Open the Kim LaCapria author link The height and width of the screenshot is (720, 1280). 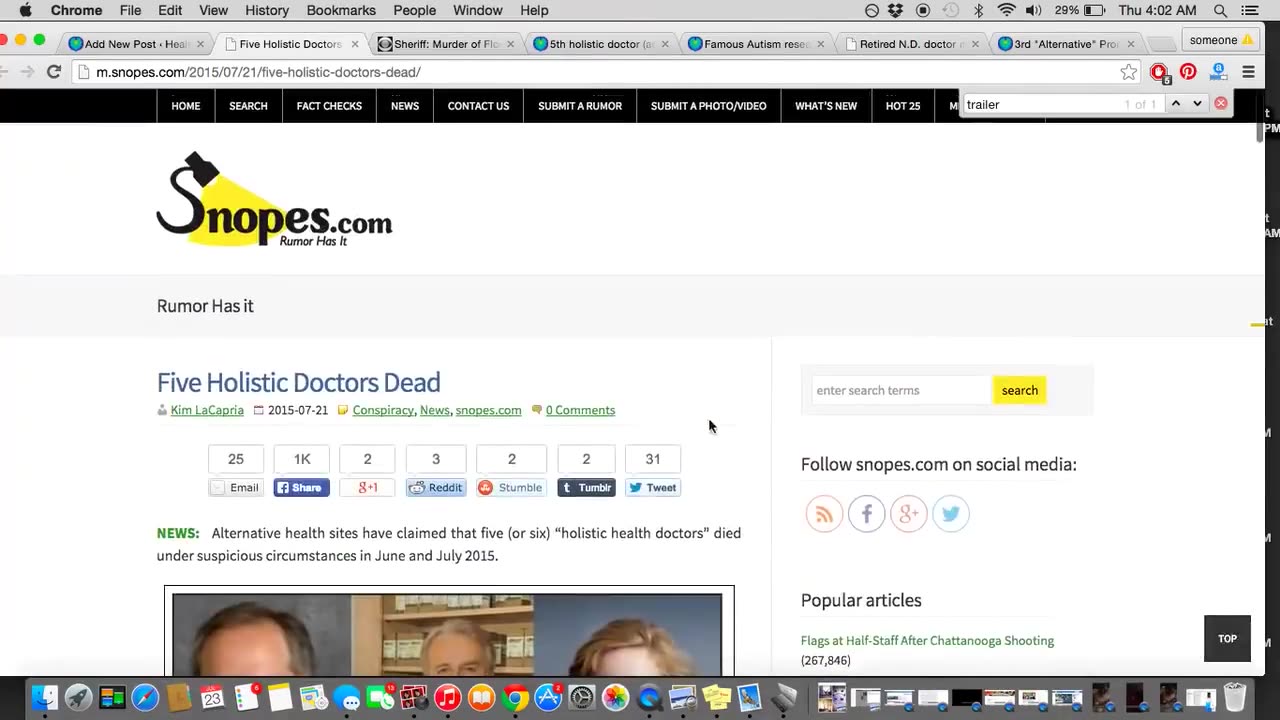pyautogui.click(x=207, y=410)
